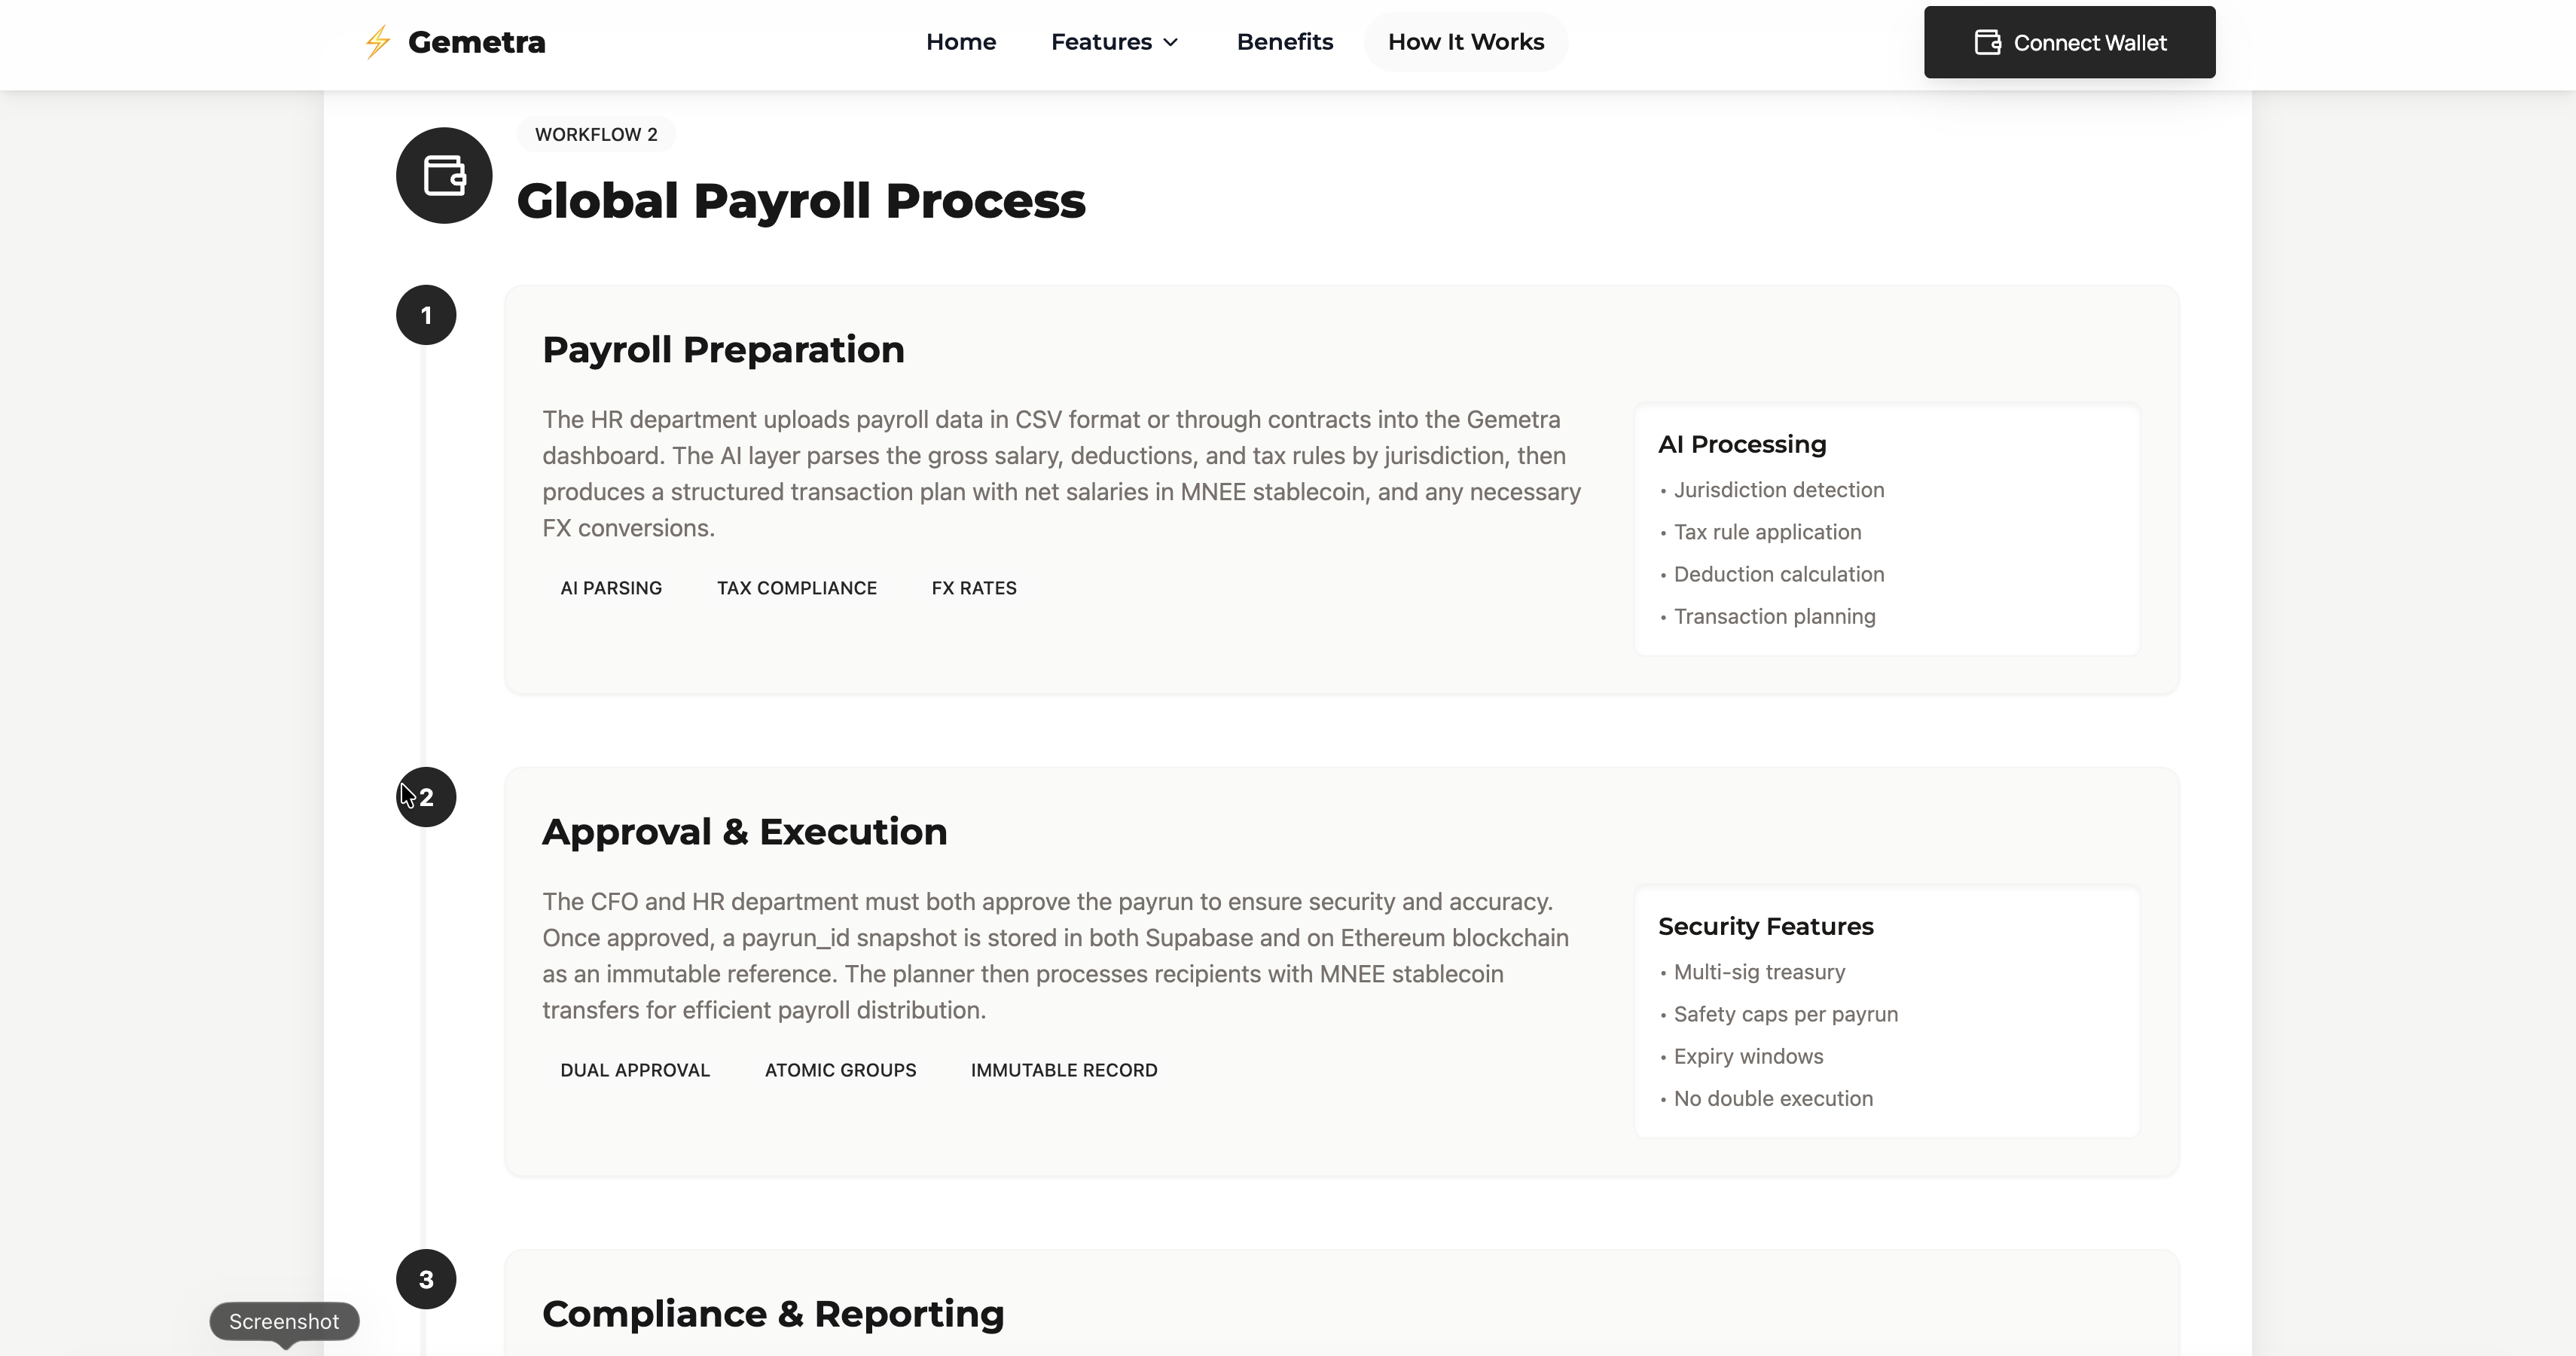Click the wallet icon in Connect Wallet
Image resolution: width=2576 pixels, height=1356 pixels.
pos(1987,42)
